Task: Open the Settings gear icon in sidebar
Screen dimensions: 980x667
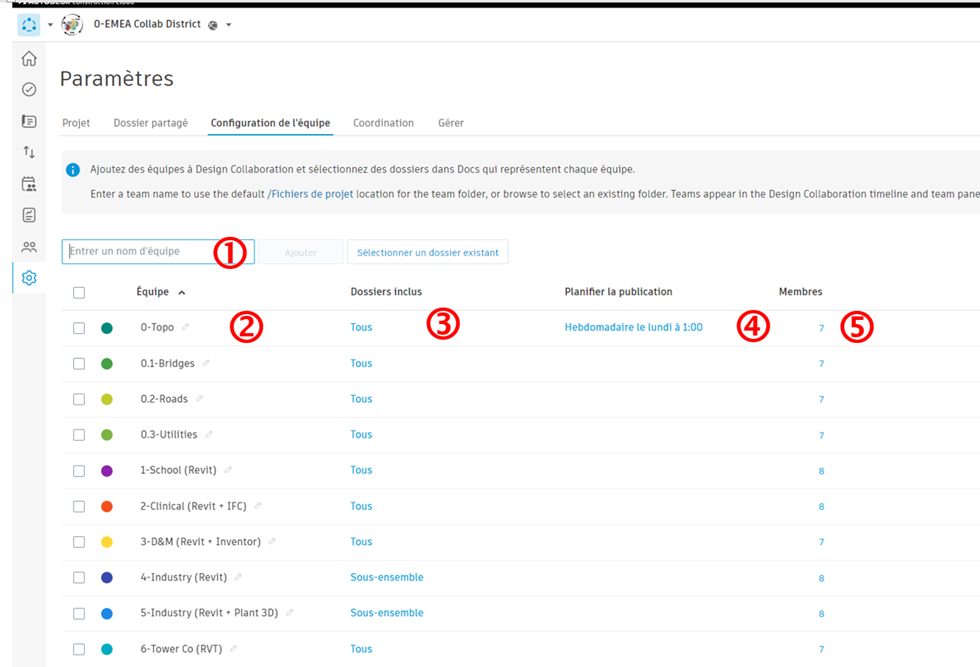Action: coord(29,278)
